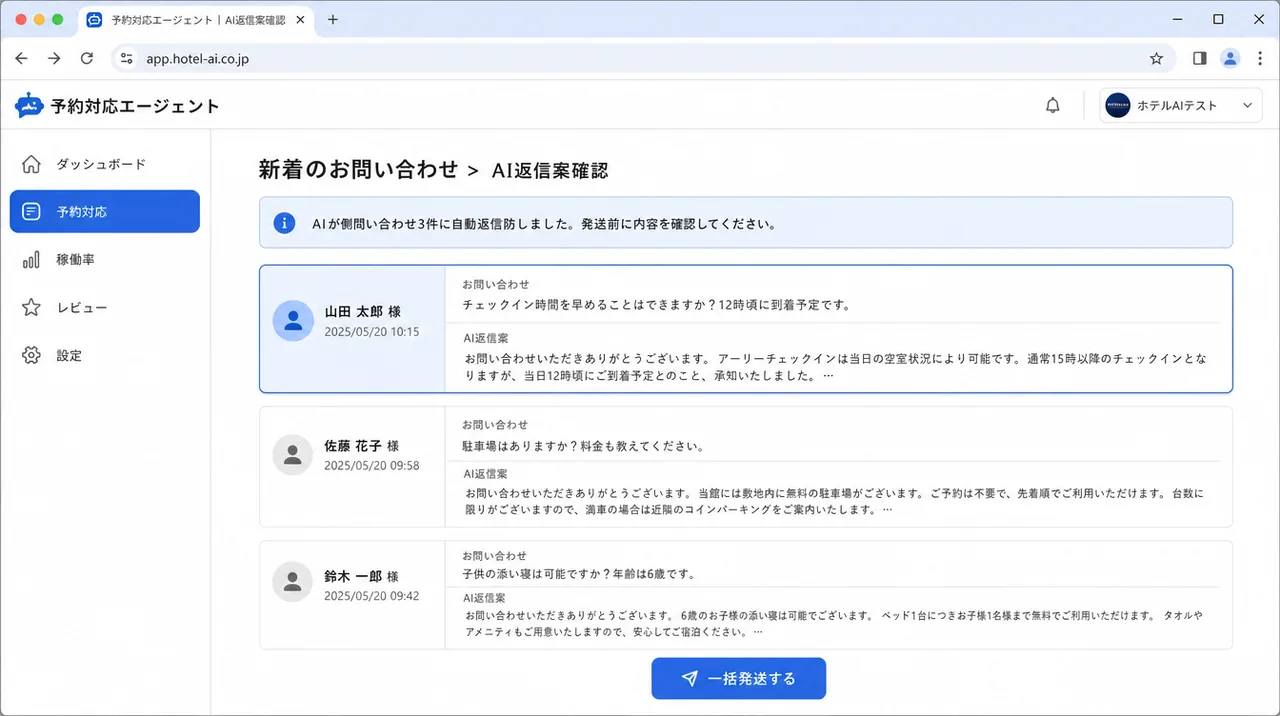
Task: Select 予約対応 in the sidebar
Action: point(105,212)
